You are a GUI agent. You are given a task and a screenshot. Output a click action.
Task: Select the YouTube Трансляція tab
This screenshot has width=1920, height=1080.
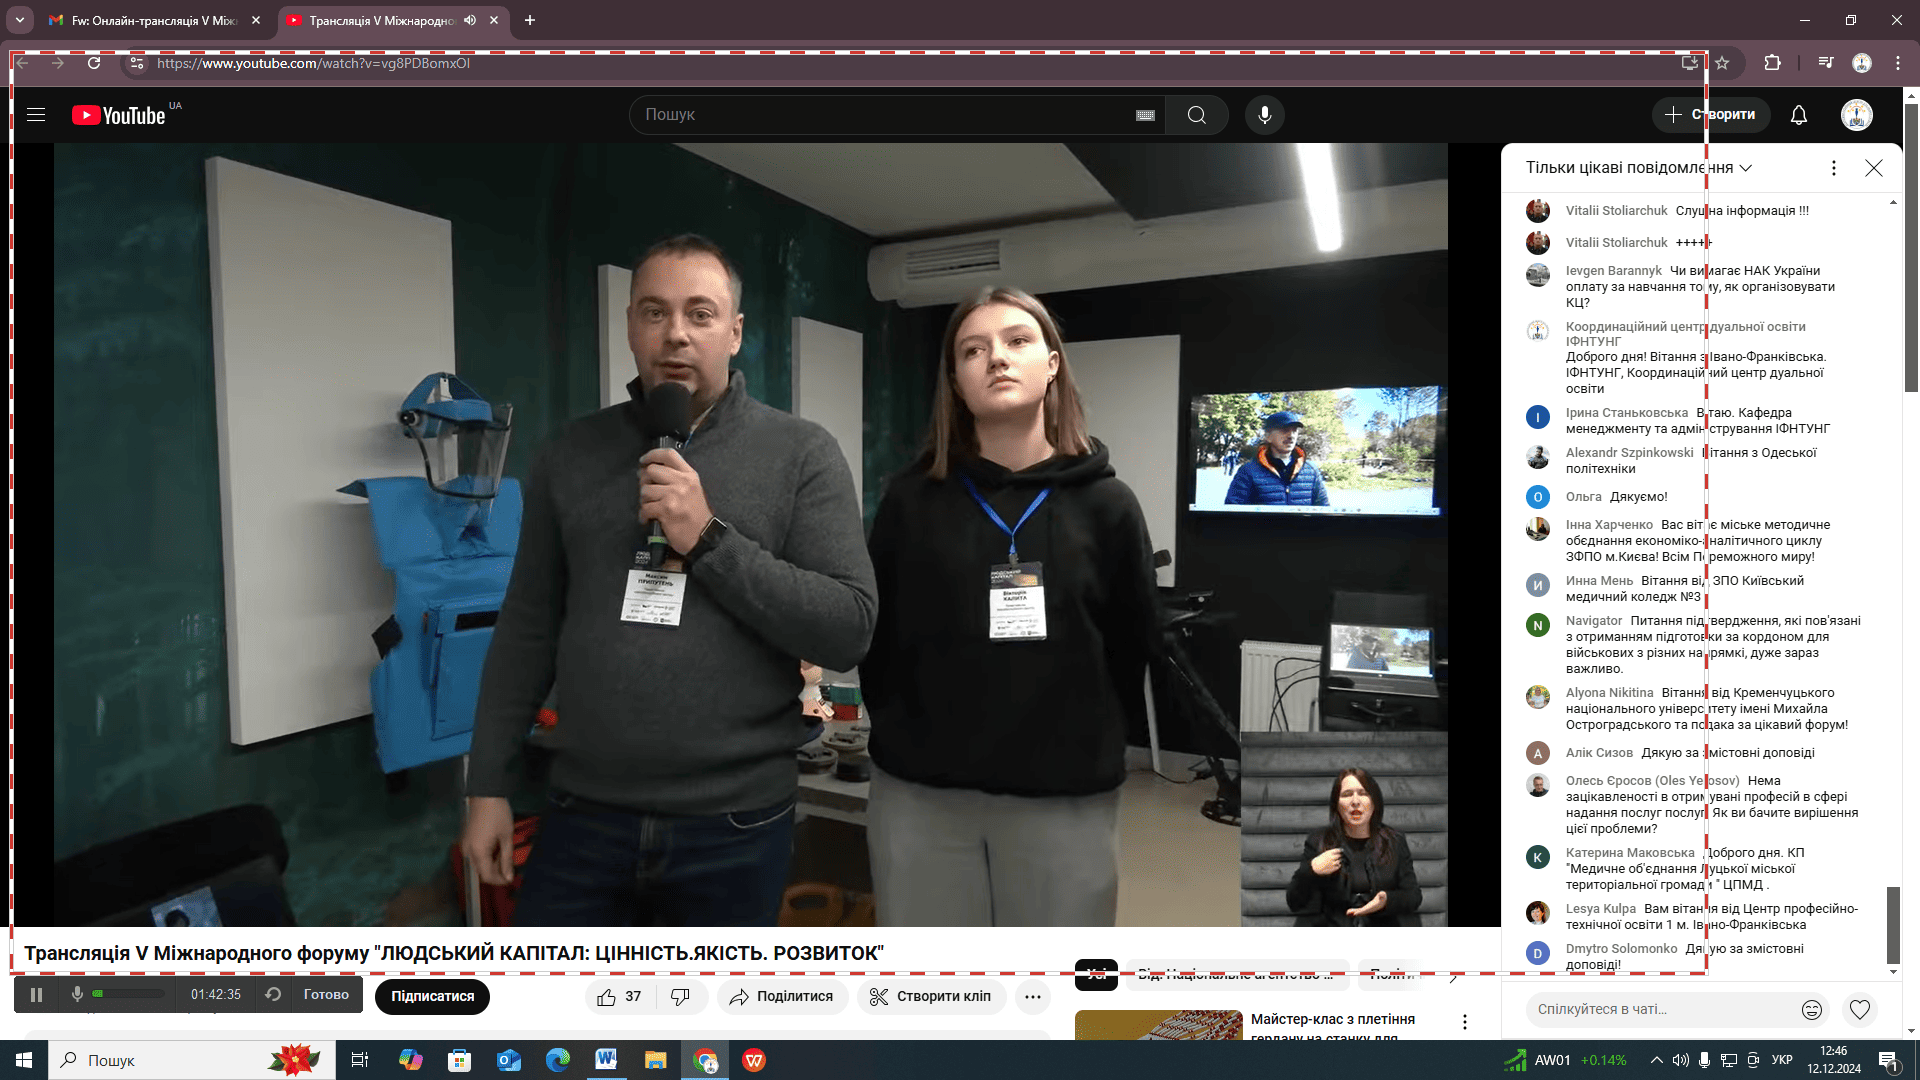393,20
